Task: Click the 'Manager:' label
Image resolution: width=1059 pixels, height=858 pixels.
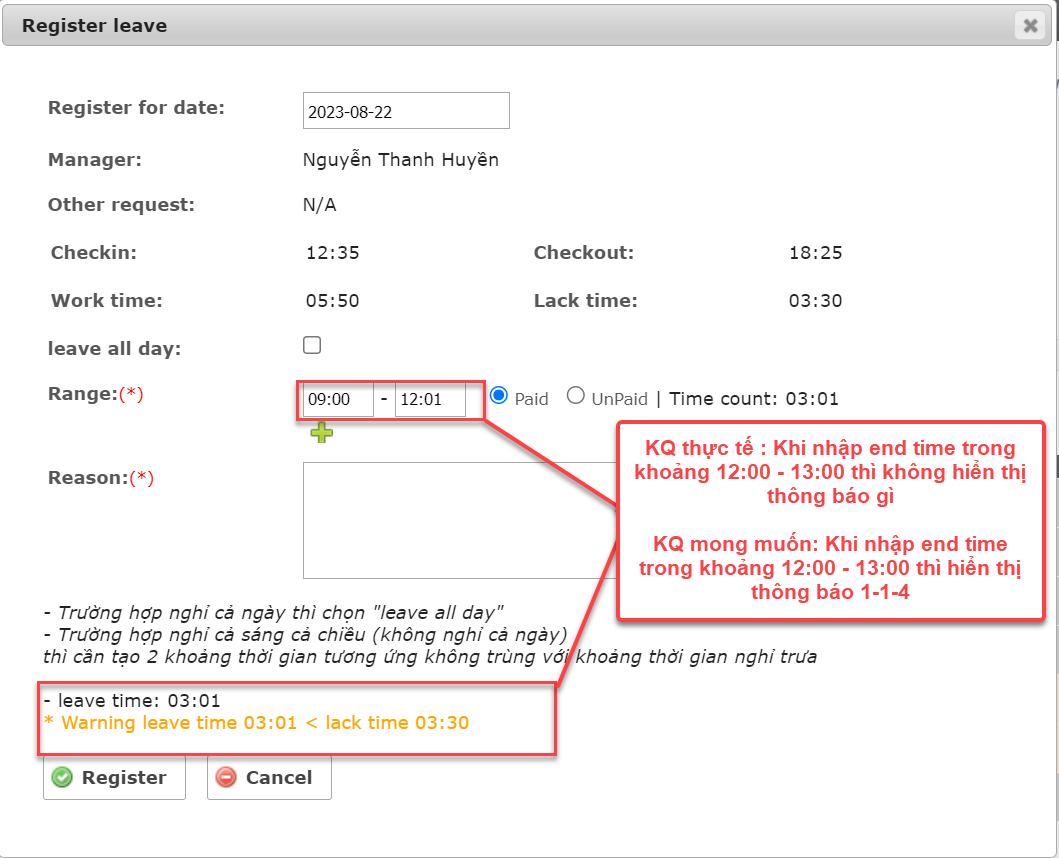Action: (x=95, y=160)
